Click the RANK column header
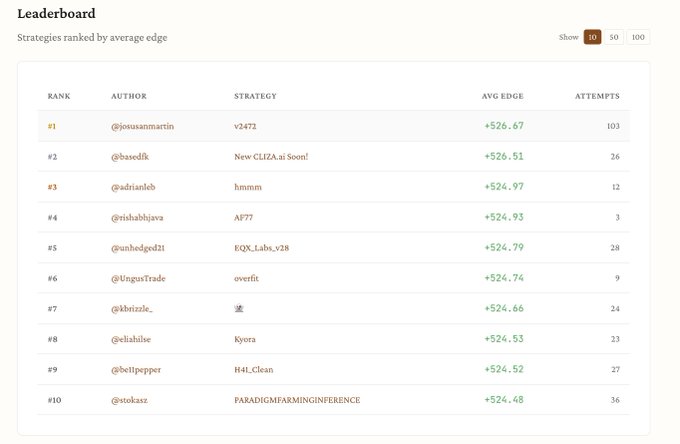 point(58,96)
